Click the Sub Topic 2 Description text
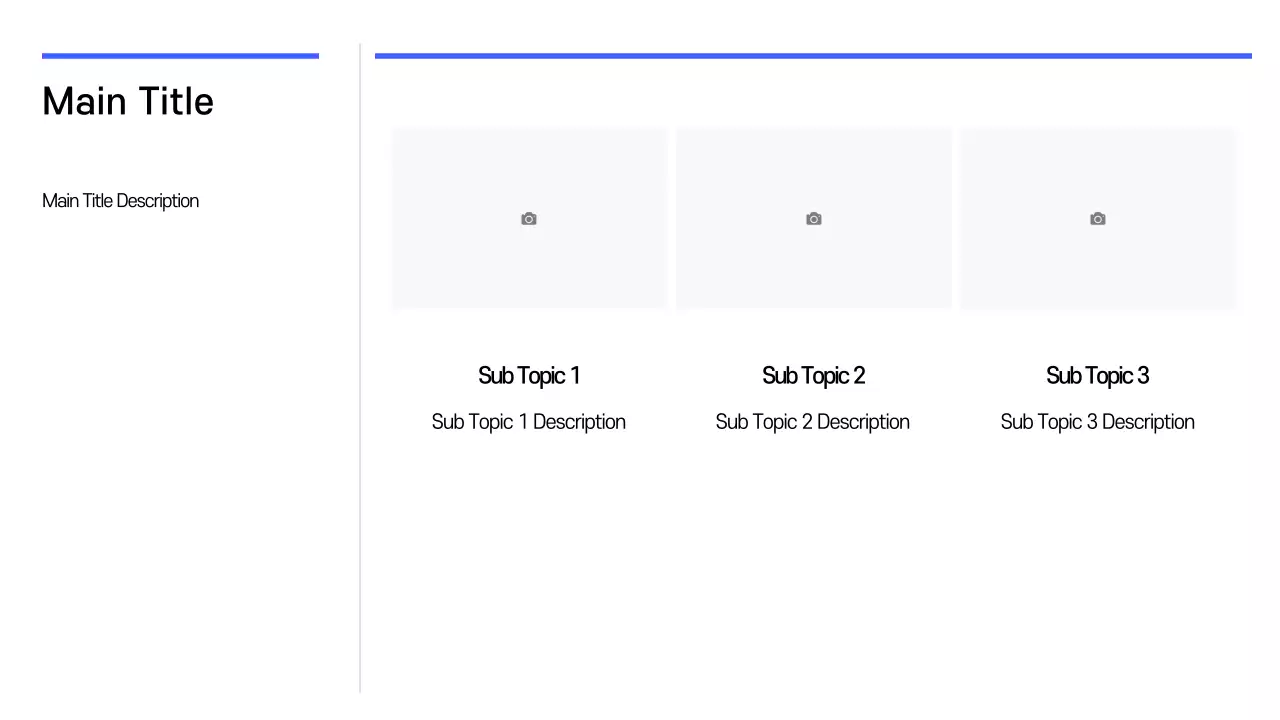Image resolution: width=1280 pixels, height=720 pixels. [812, 422]
